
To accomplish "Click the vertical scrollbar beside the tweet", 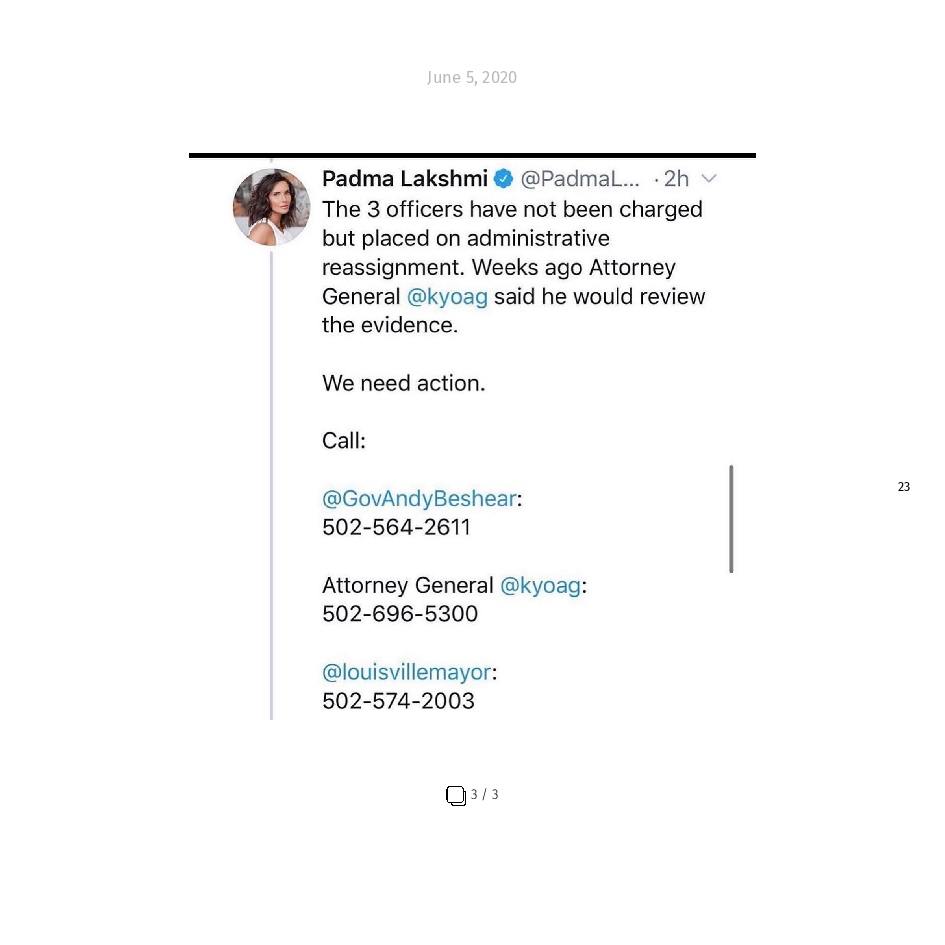I will coord(731,519).
